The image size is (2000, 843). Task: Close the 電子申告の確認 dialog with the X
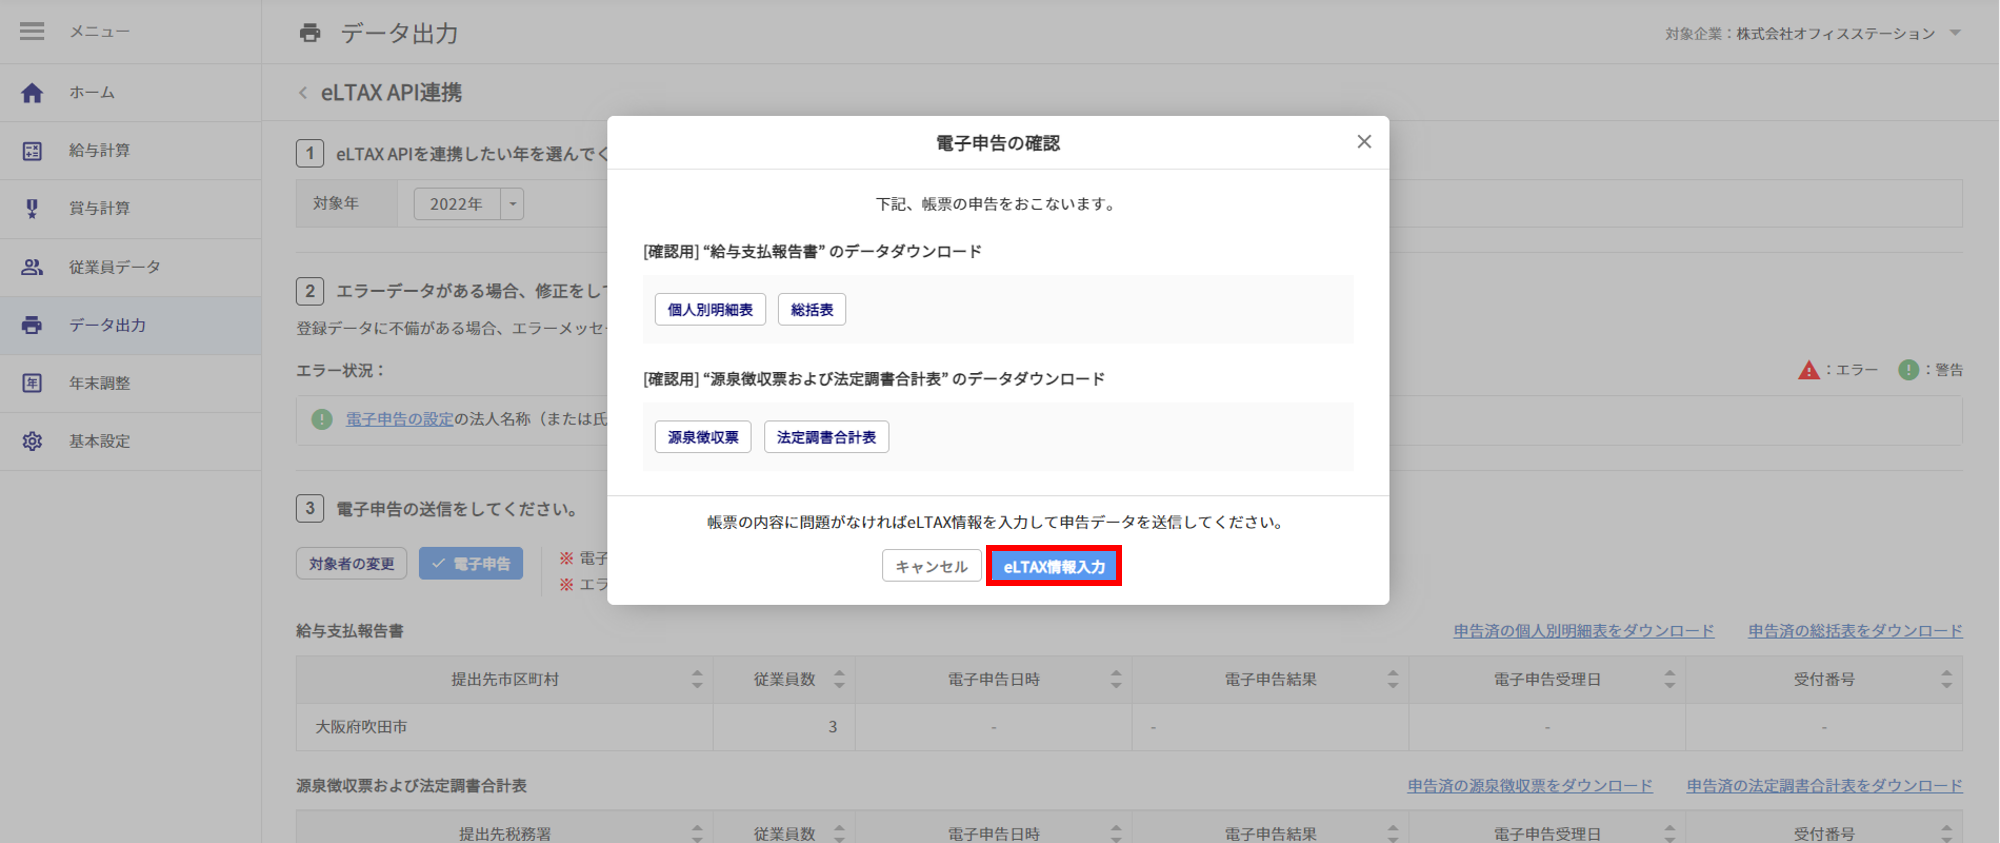[x=1364, y=142]
